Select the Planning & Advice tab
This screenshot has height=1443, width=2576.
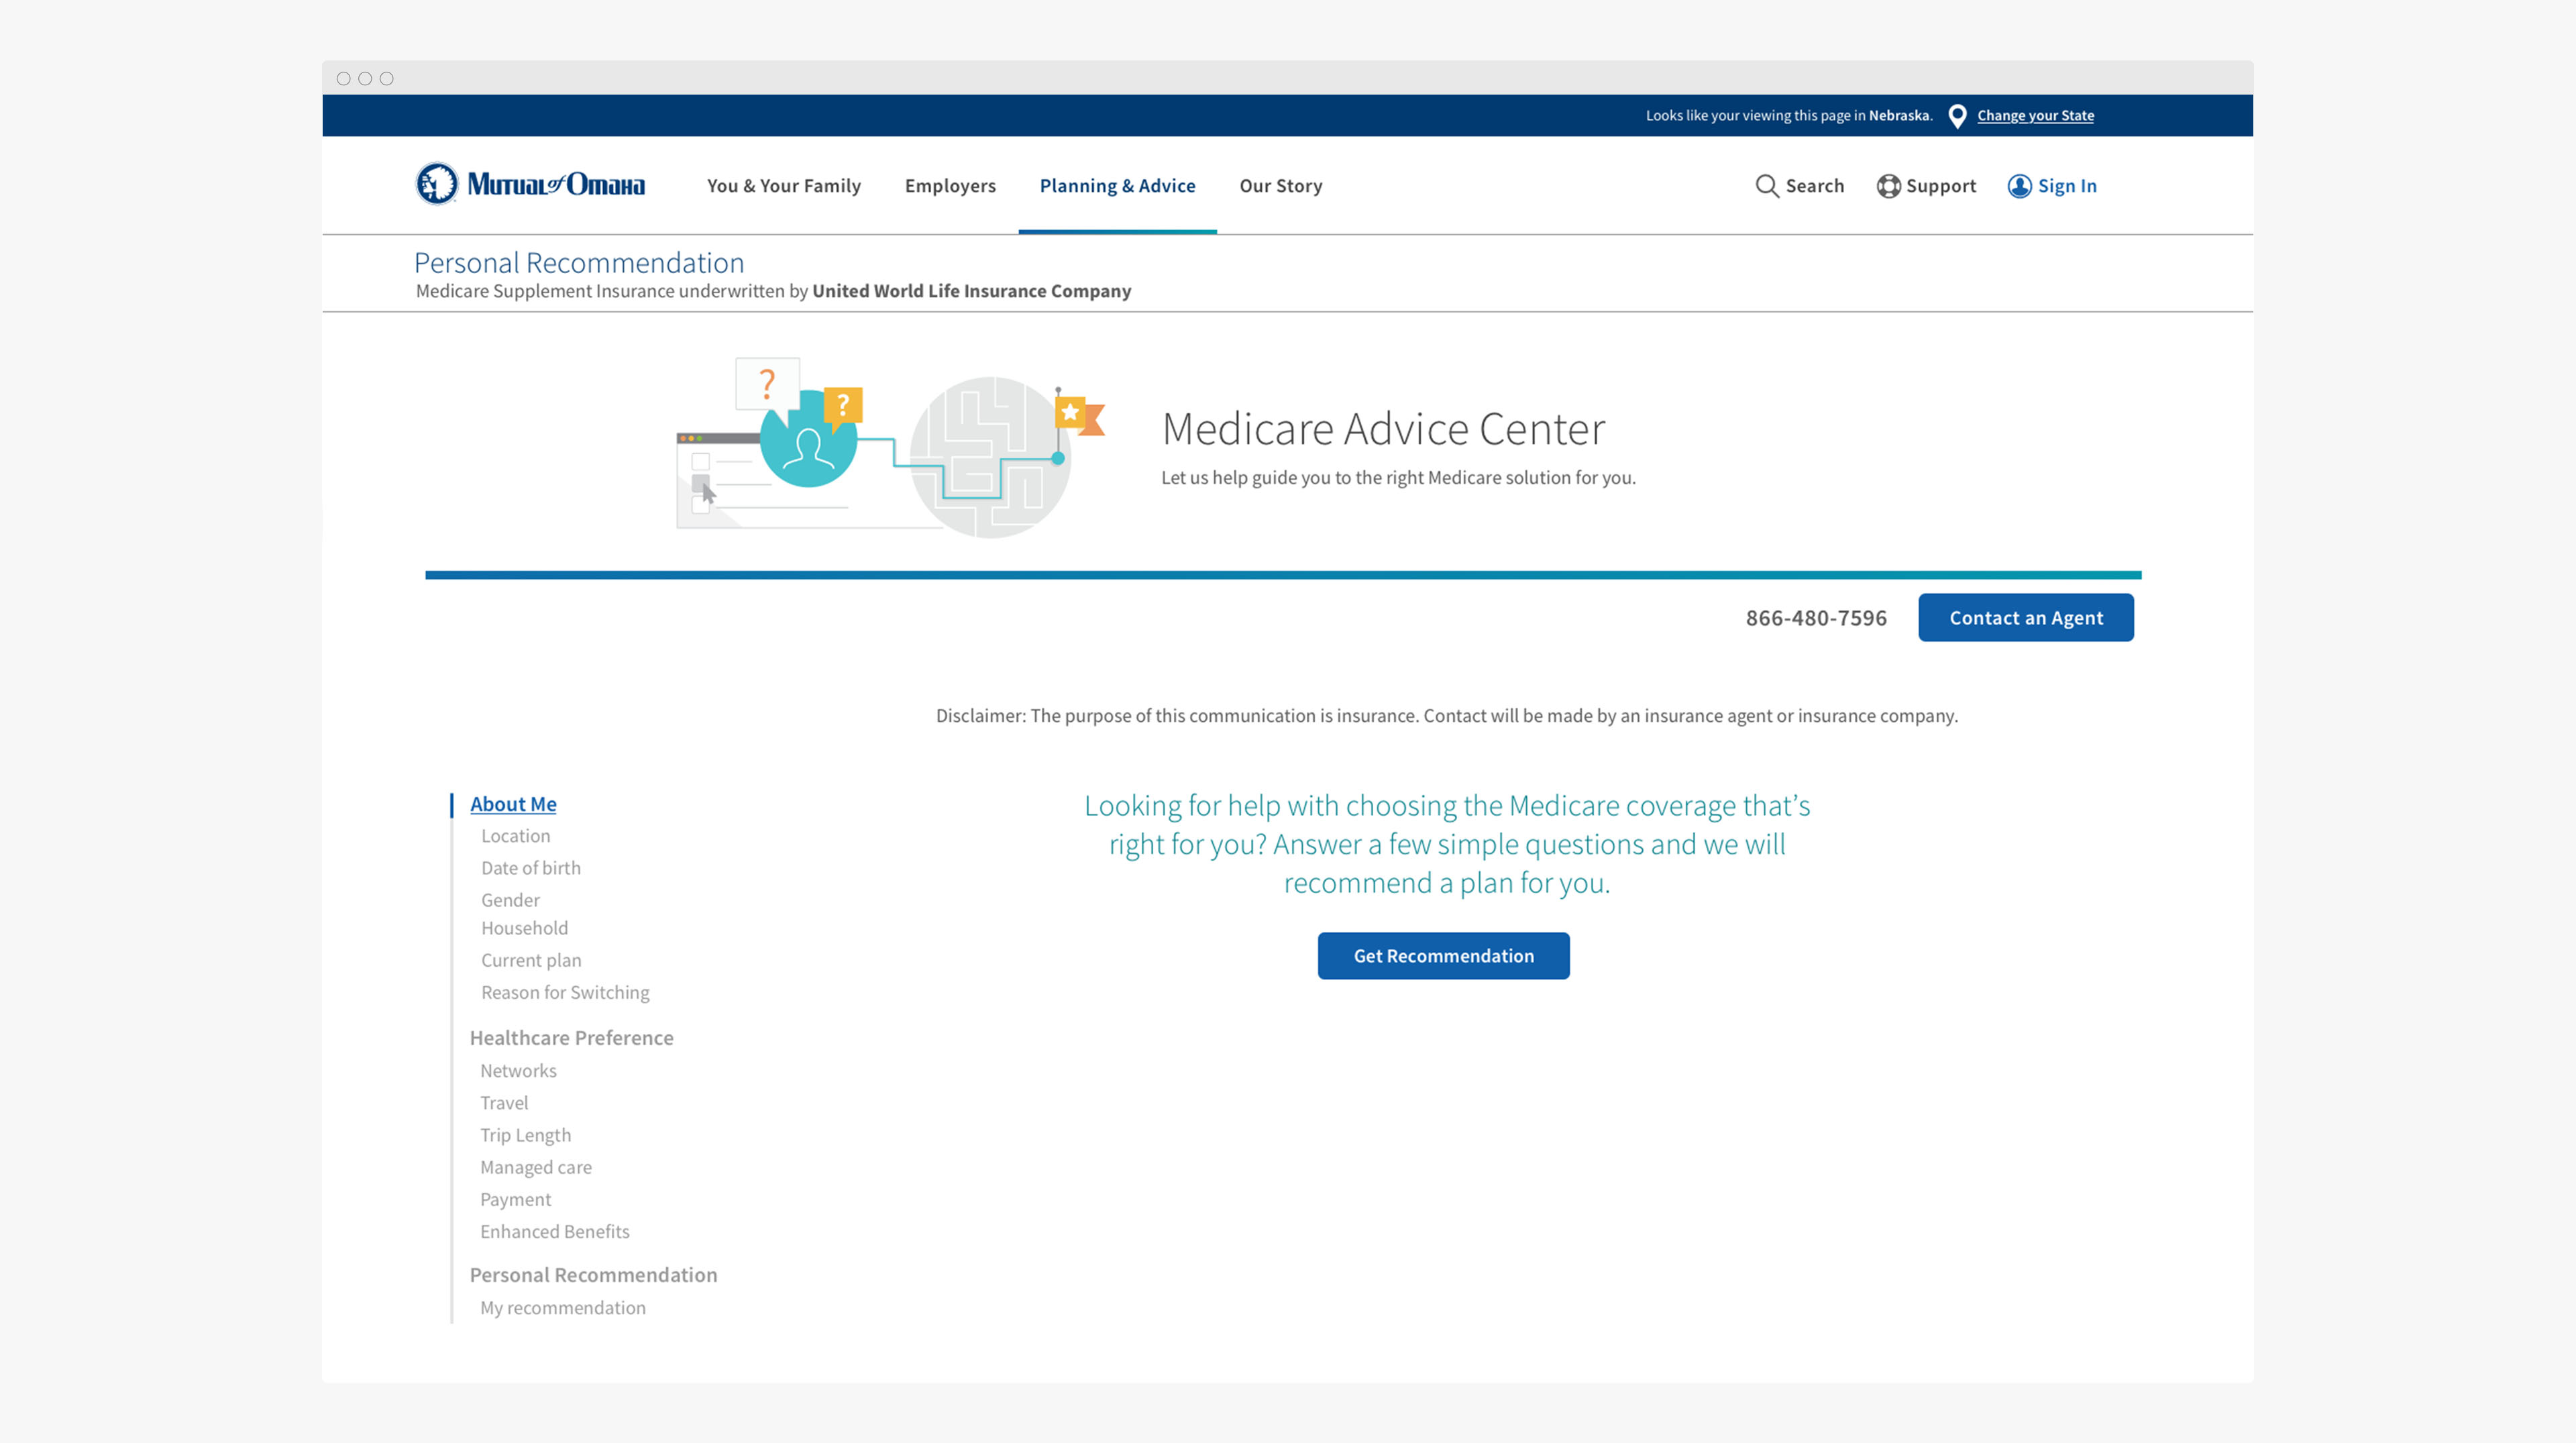pyautogui.click(x=1116, y=186)
